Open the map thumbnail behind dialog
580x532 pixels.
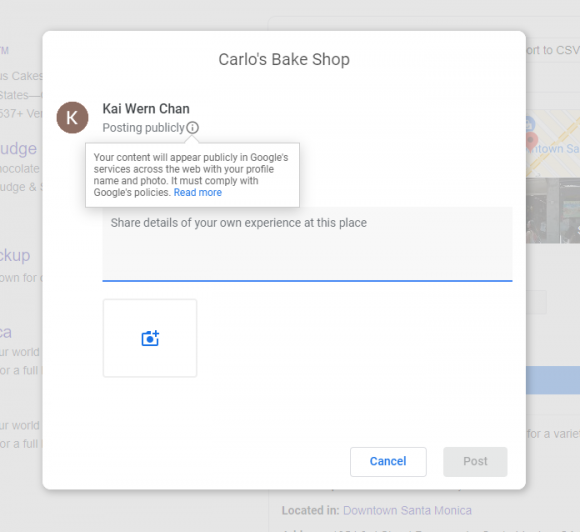[x=553, y=144]
